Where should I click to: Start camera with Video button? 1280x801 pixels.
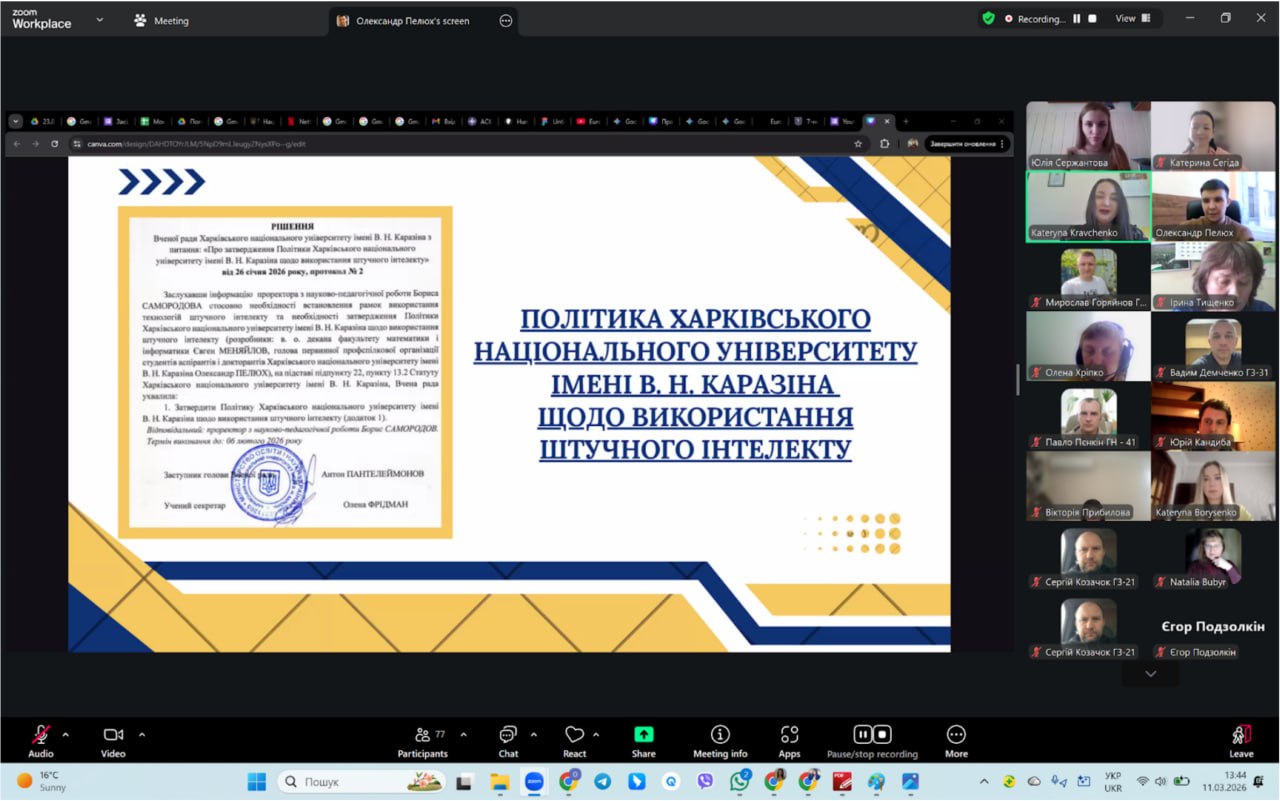[113, 735]
